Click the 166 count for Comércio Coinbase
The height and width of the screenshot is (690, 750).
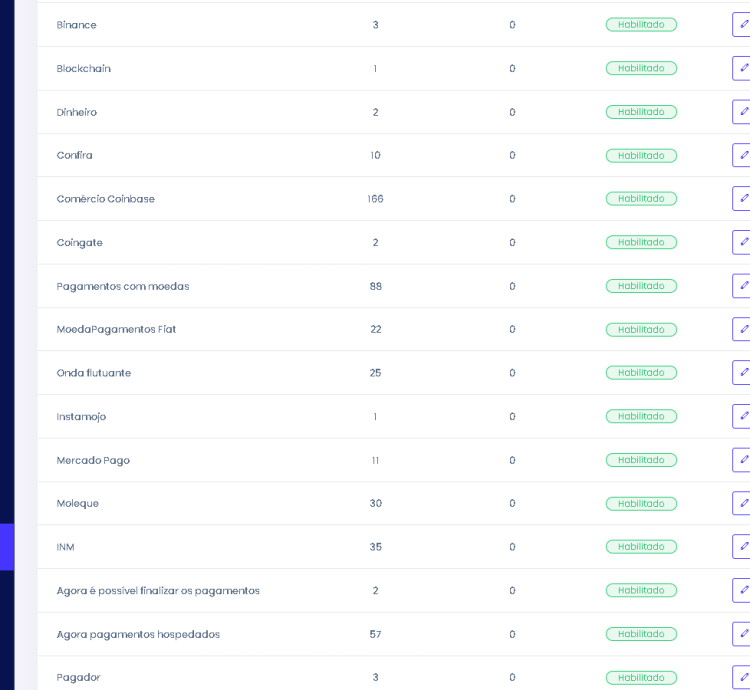pos(375,199)
